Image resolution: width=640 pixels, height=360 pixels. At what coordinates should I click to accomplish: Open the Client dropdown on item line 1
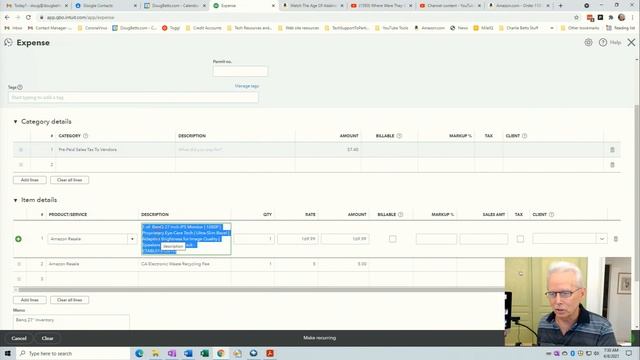click(602, 239)
